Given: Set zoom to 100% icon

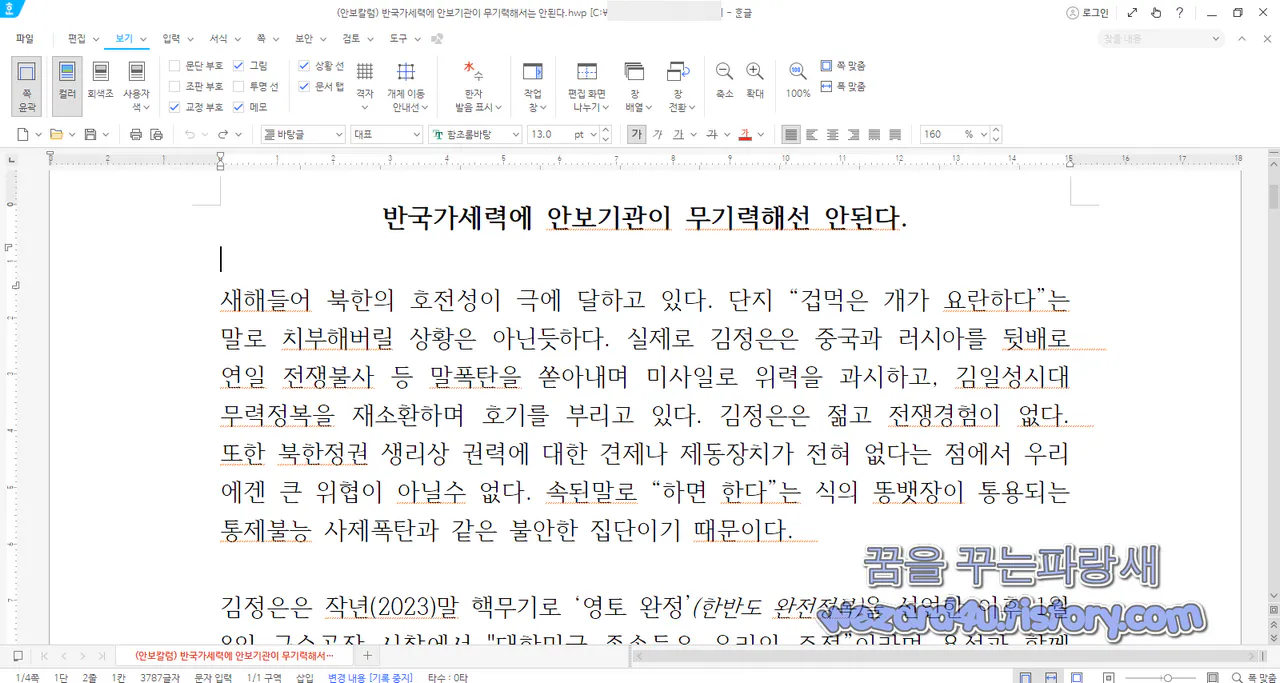Looking at the screenshot, I should click(798, 80).
